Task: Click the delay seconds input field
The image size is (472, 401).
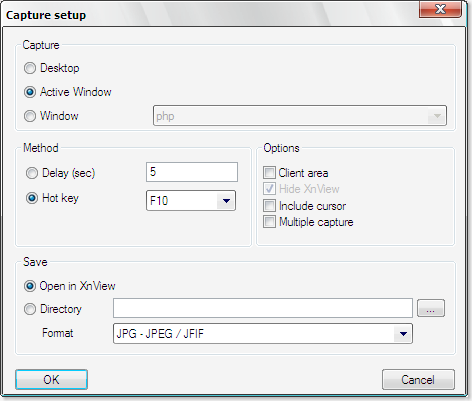Action: [192, 172]
